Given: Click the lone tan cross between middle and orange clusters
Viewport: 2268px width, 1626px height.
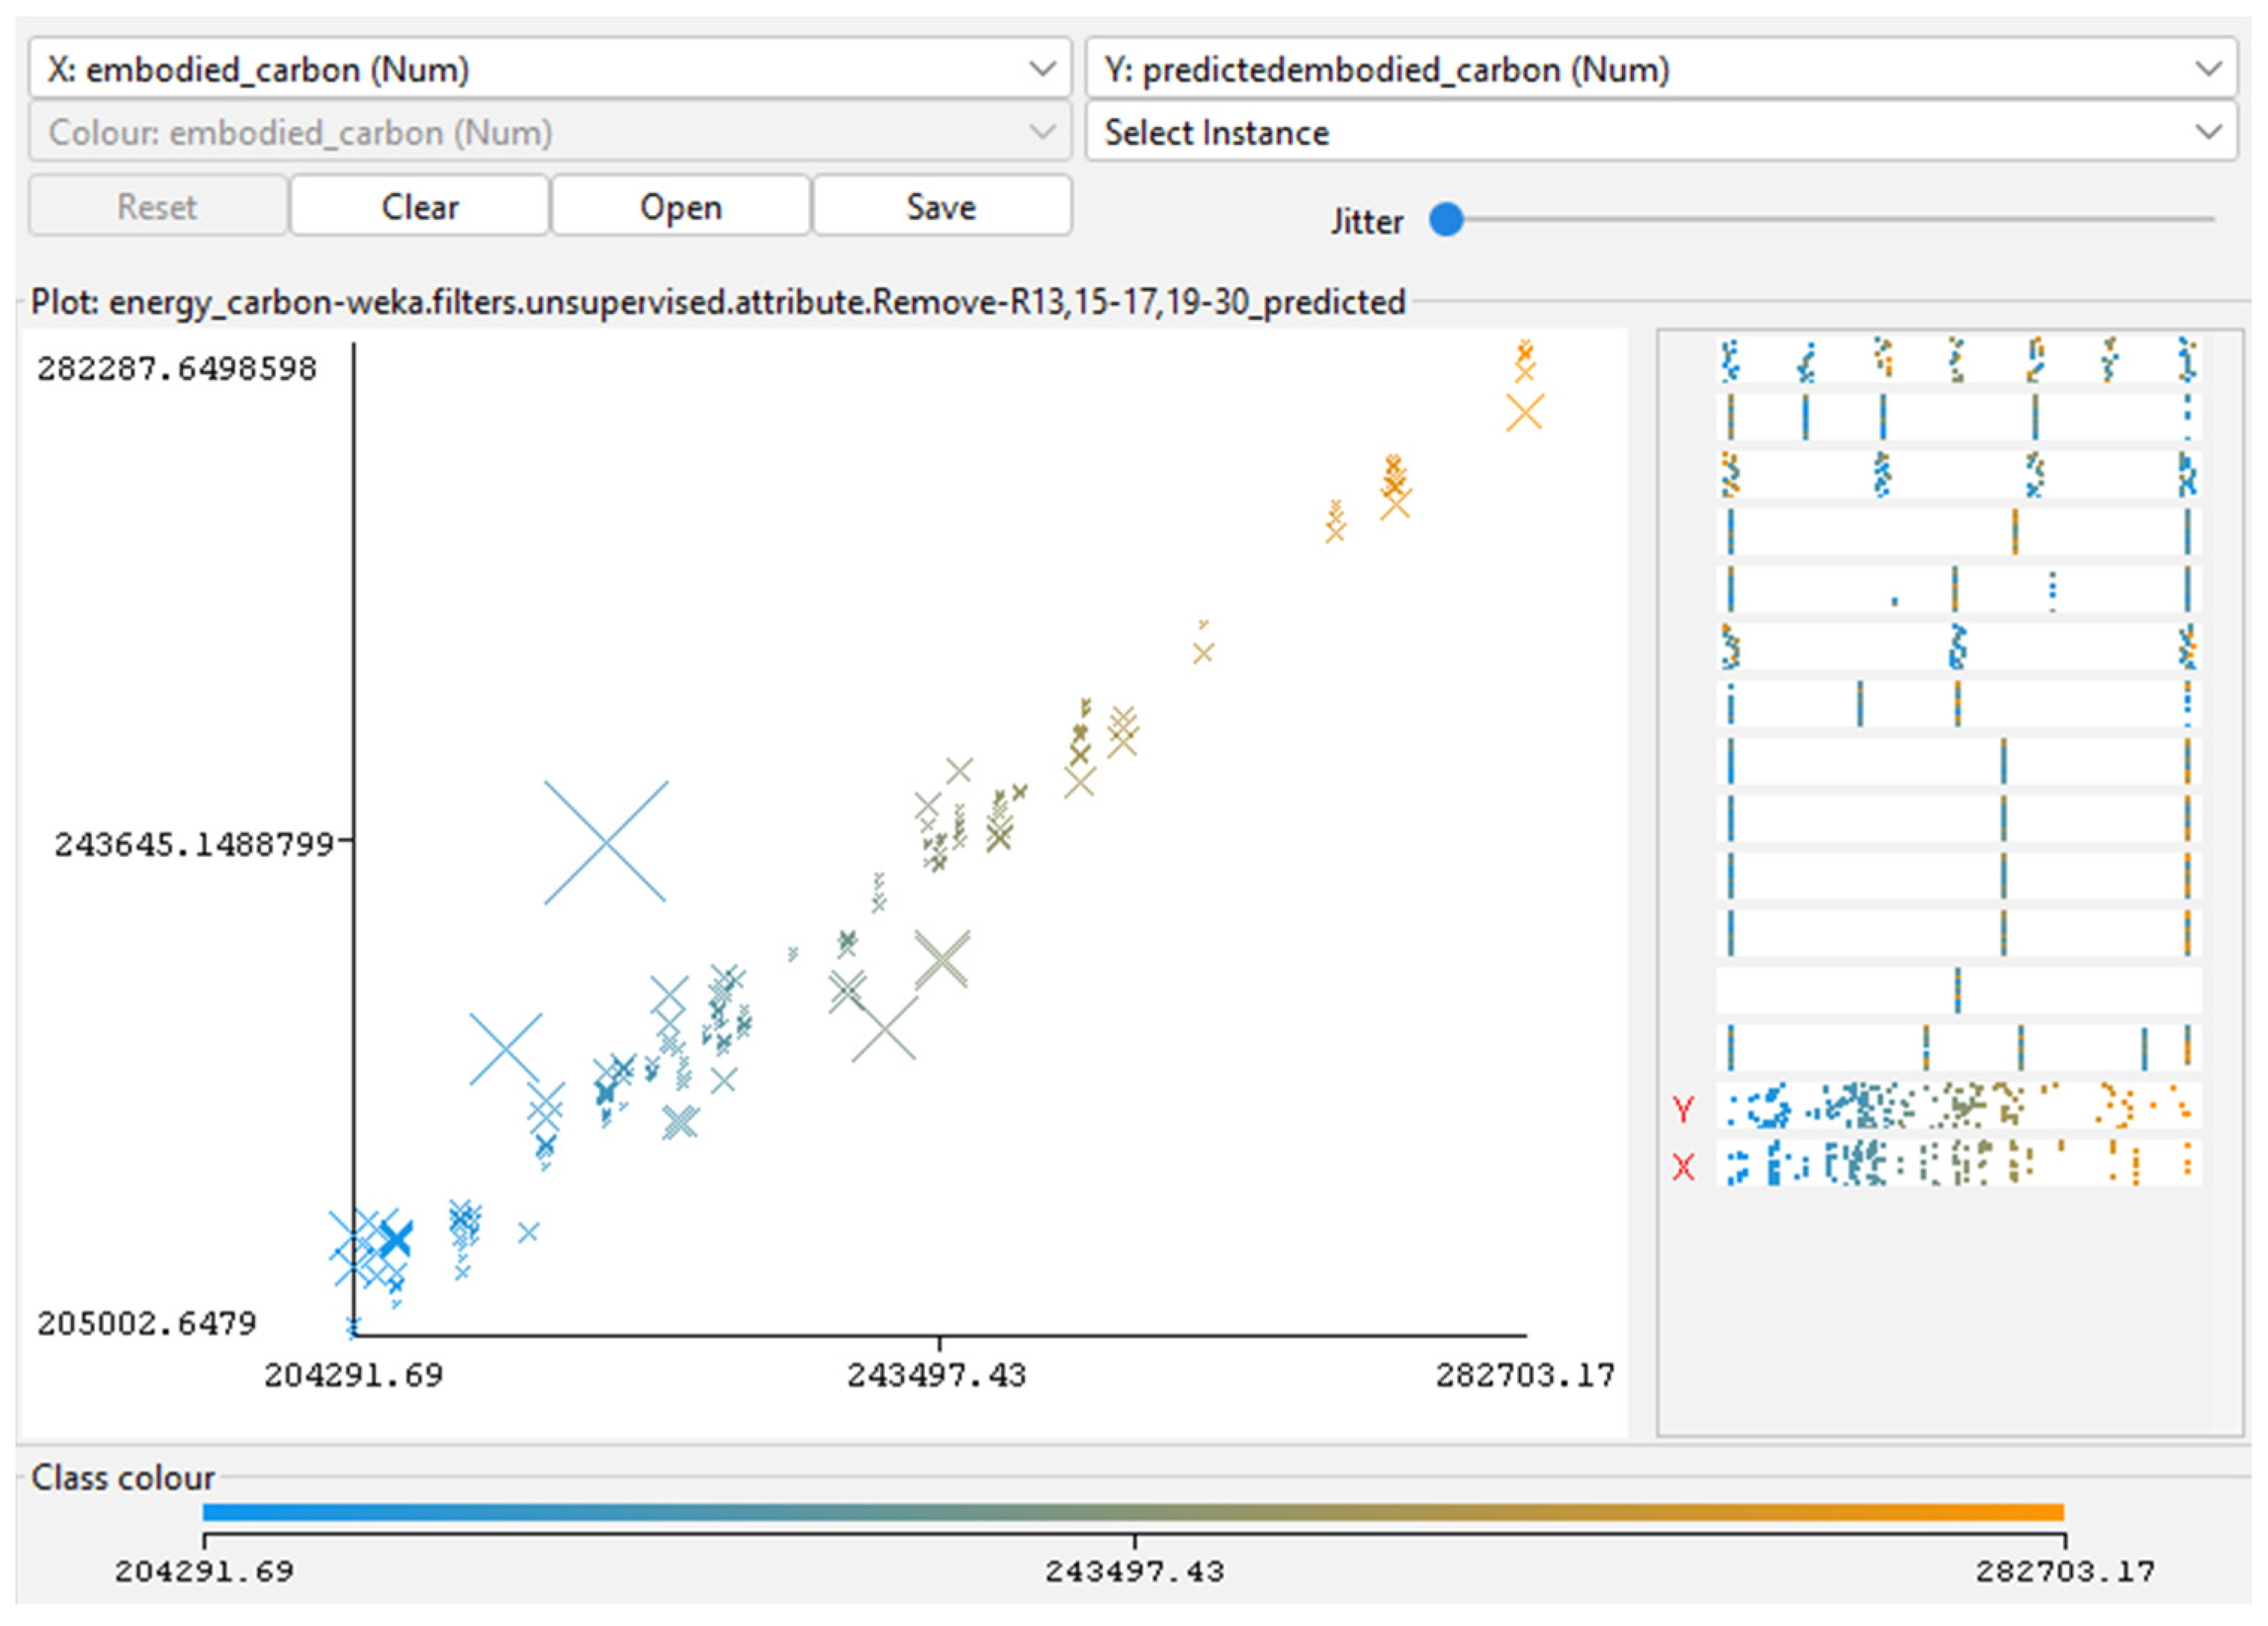Looking at the screenshot, I should click(x=1203, y=653).
